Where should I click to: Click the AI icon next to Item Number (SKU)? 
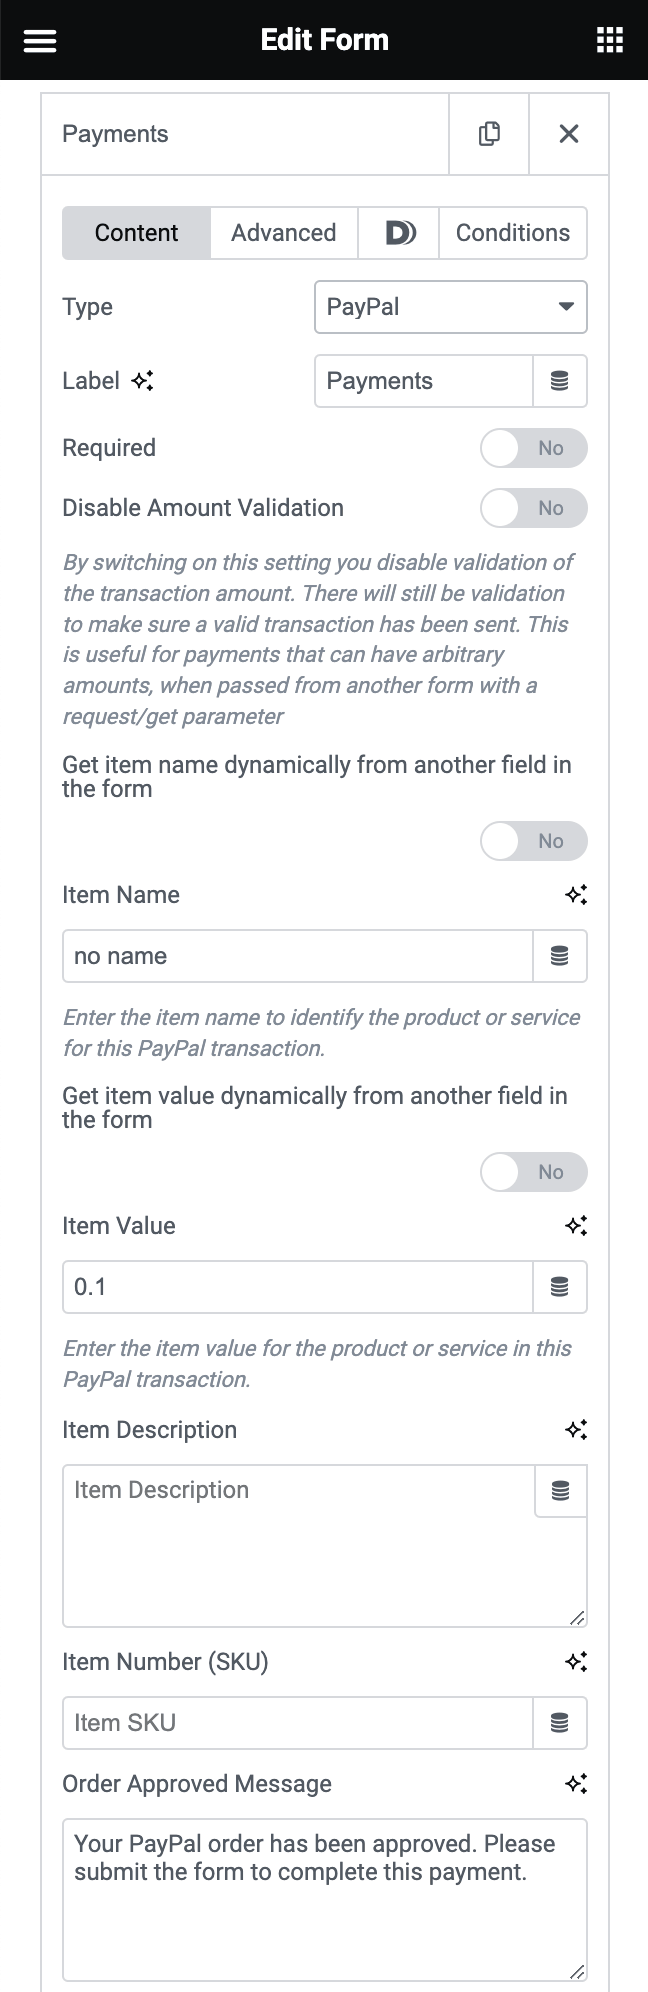click(x=576, y=1661)
